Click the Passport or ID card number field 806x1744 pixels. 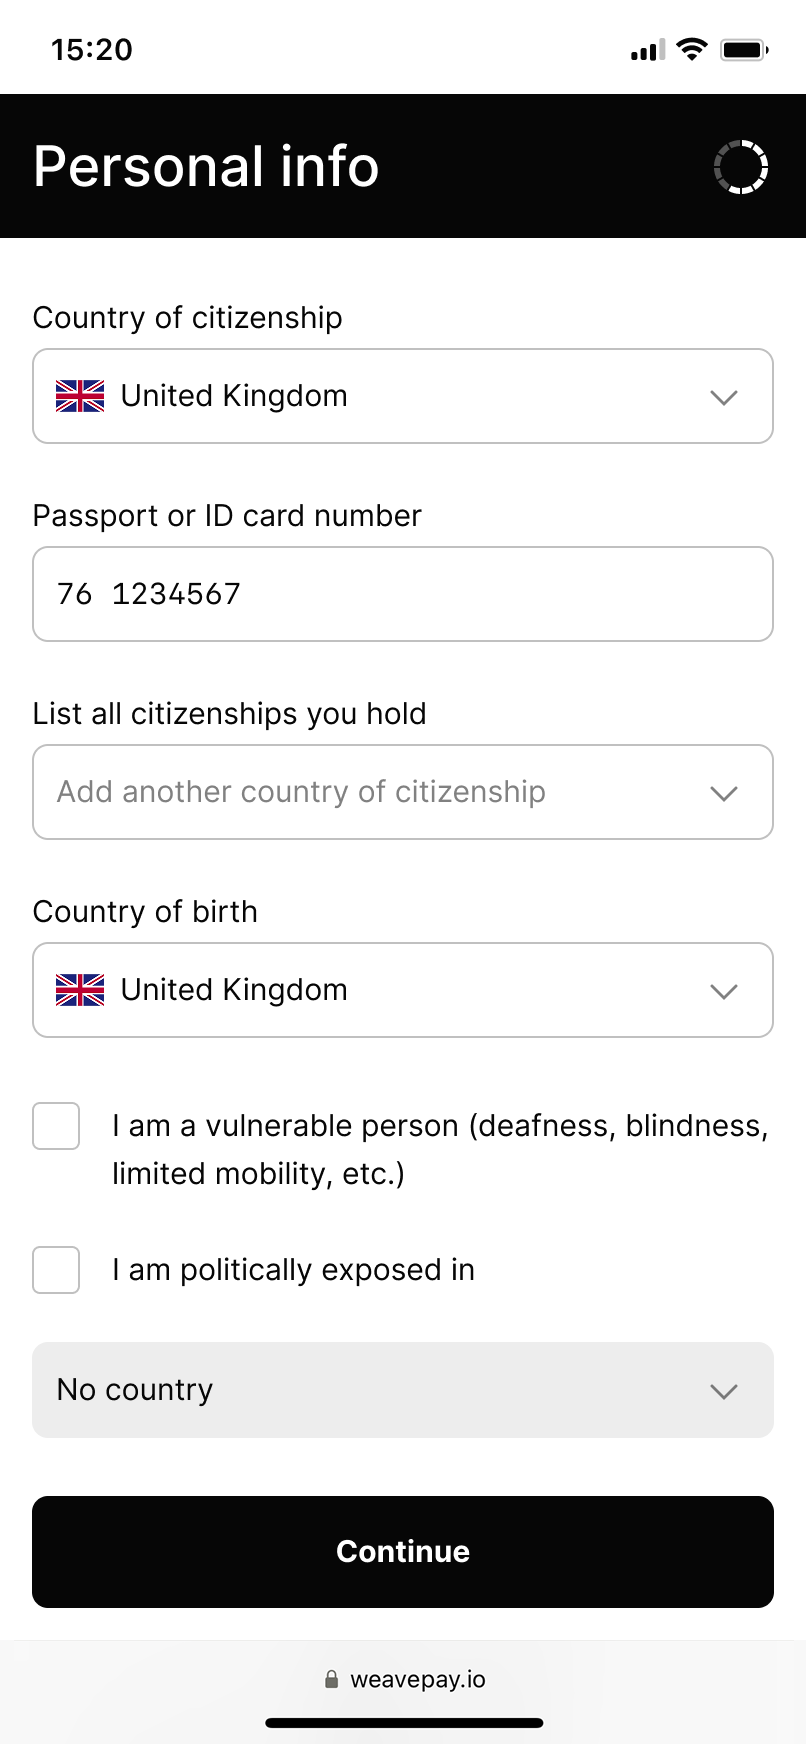[403, 594]
